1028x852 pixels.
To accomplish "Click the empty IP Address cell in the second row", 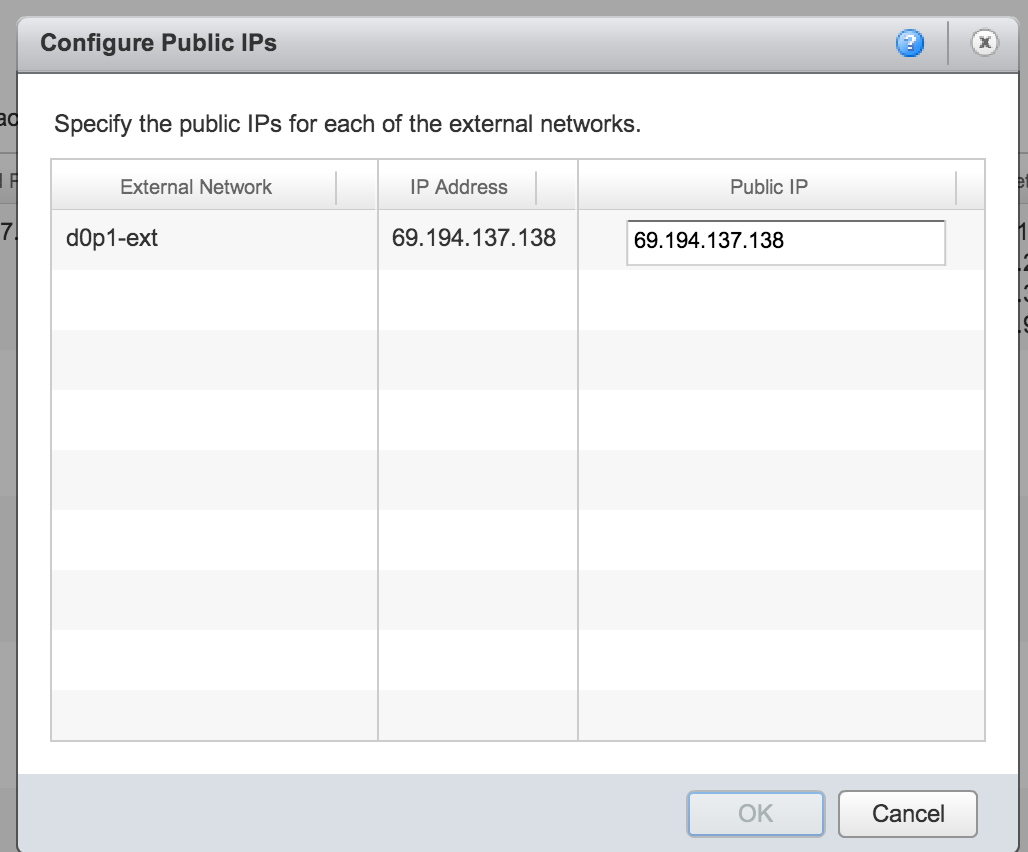I will point(477,300).
